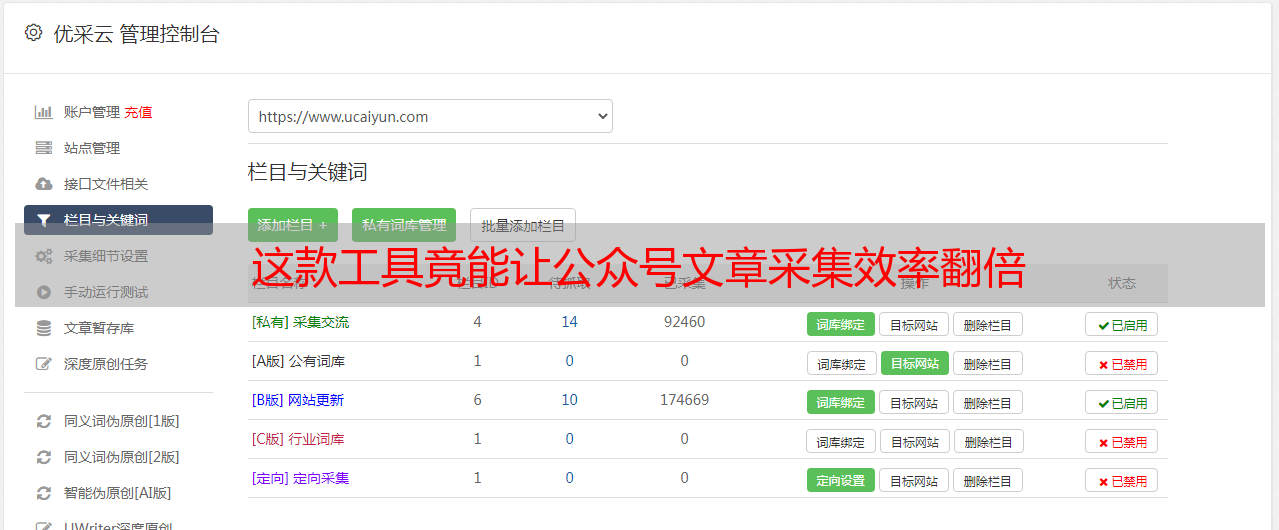
Task: Click 目标网站 for 网站更新 row
Action: coord(914,402)
